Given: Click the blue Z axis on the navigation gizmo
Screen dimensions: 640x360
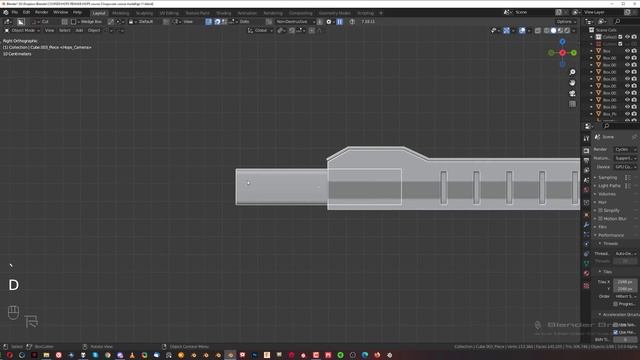Looking at the screenshot, I should point(562,42).
